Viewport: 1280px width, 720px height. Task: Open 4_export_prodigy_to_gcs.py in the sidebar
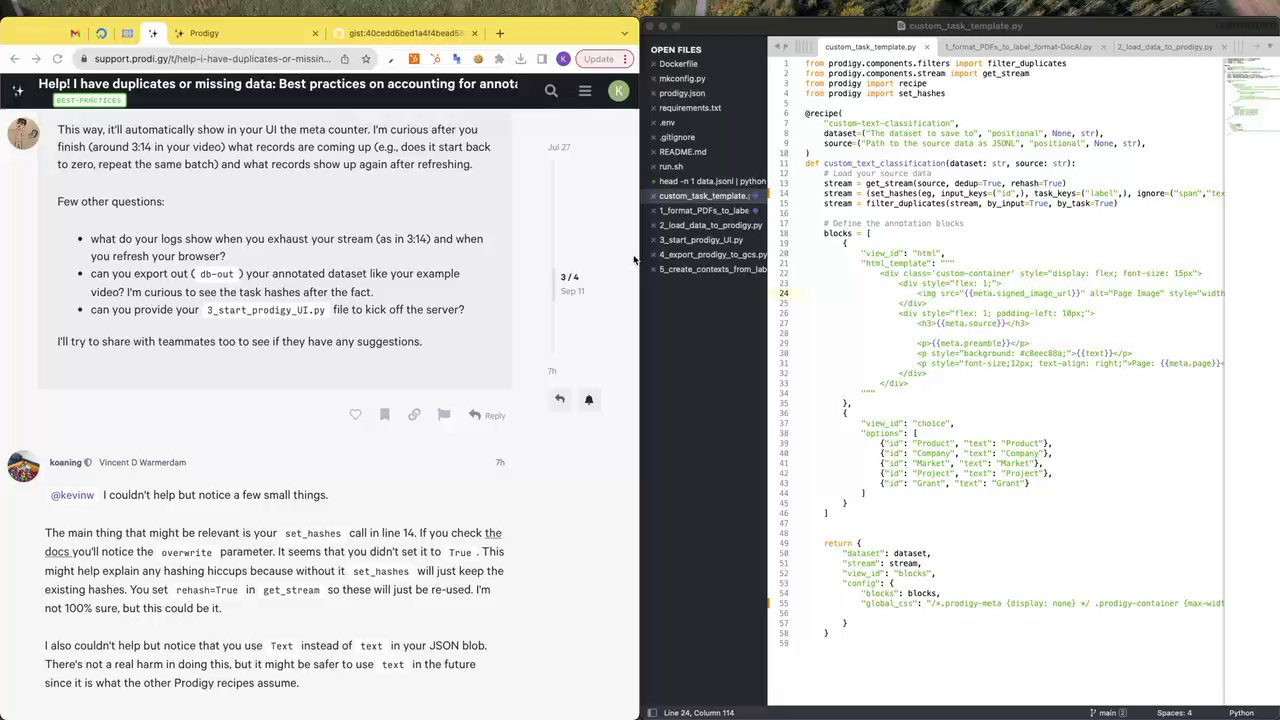[713, 255]
